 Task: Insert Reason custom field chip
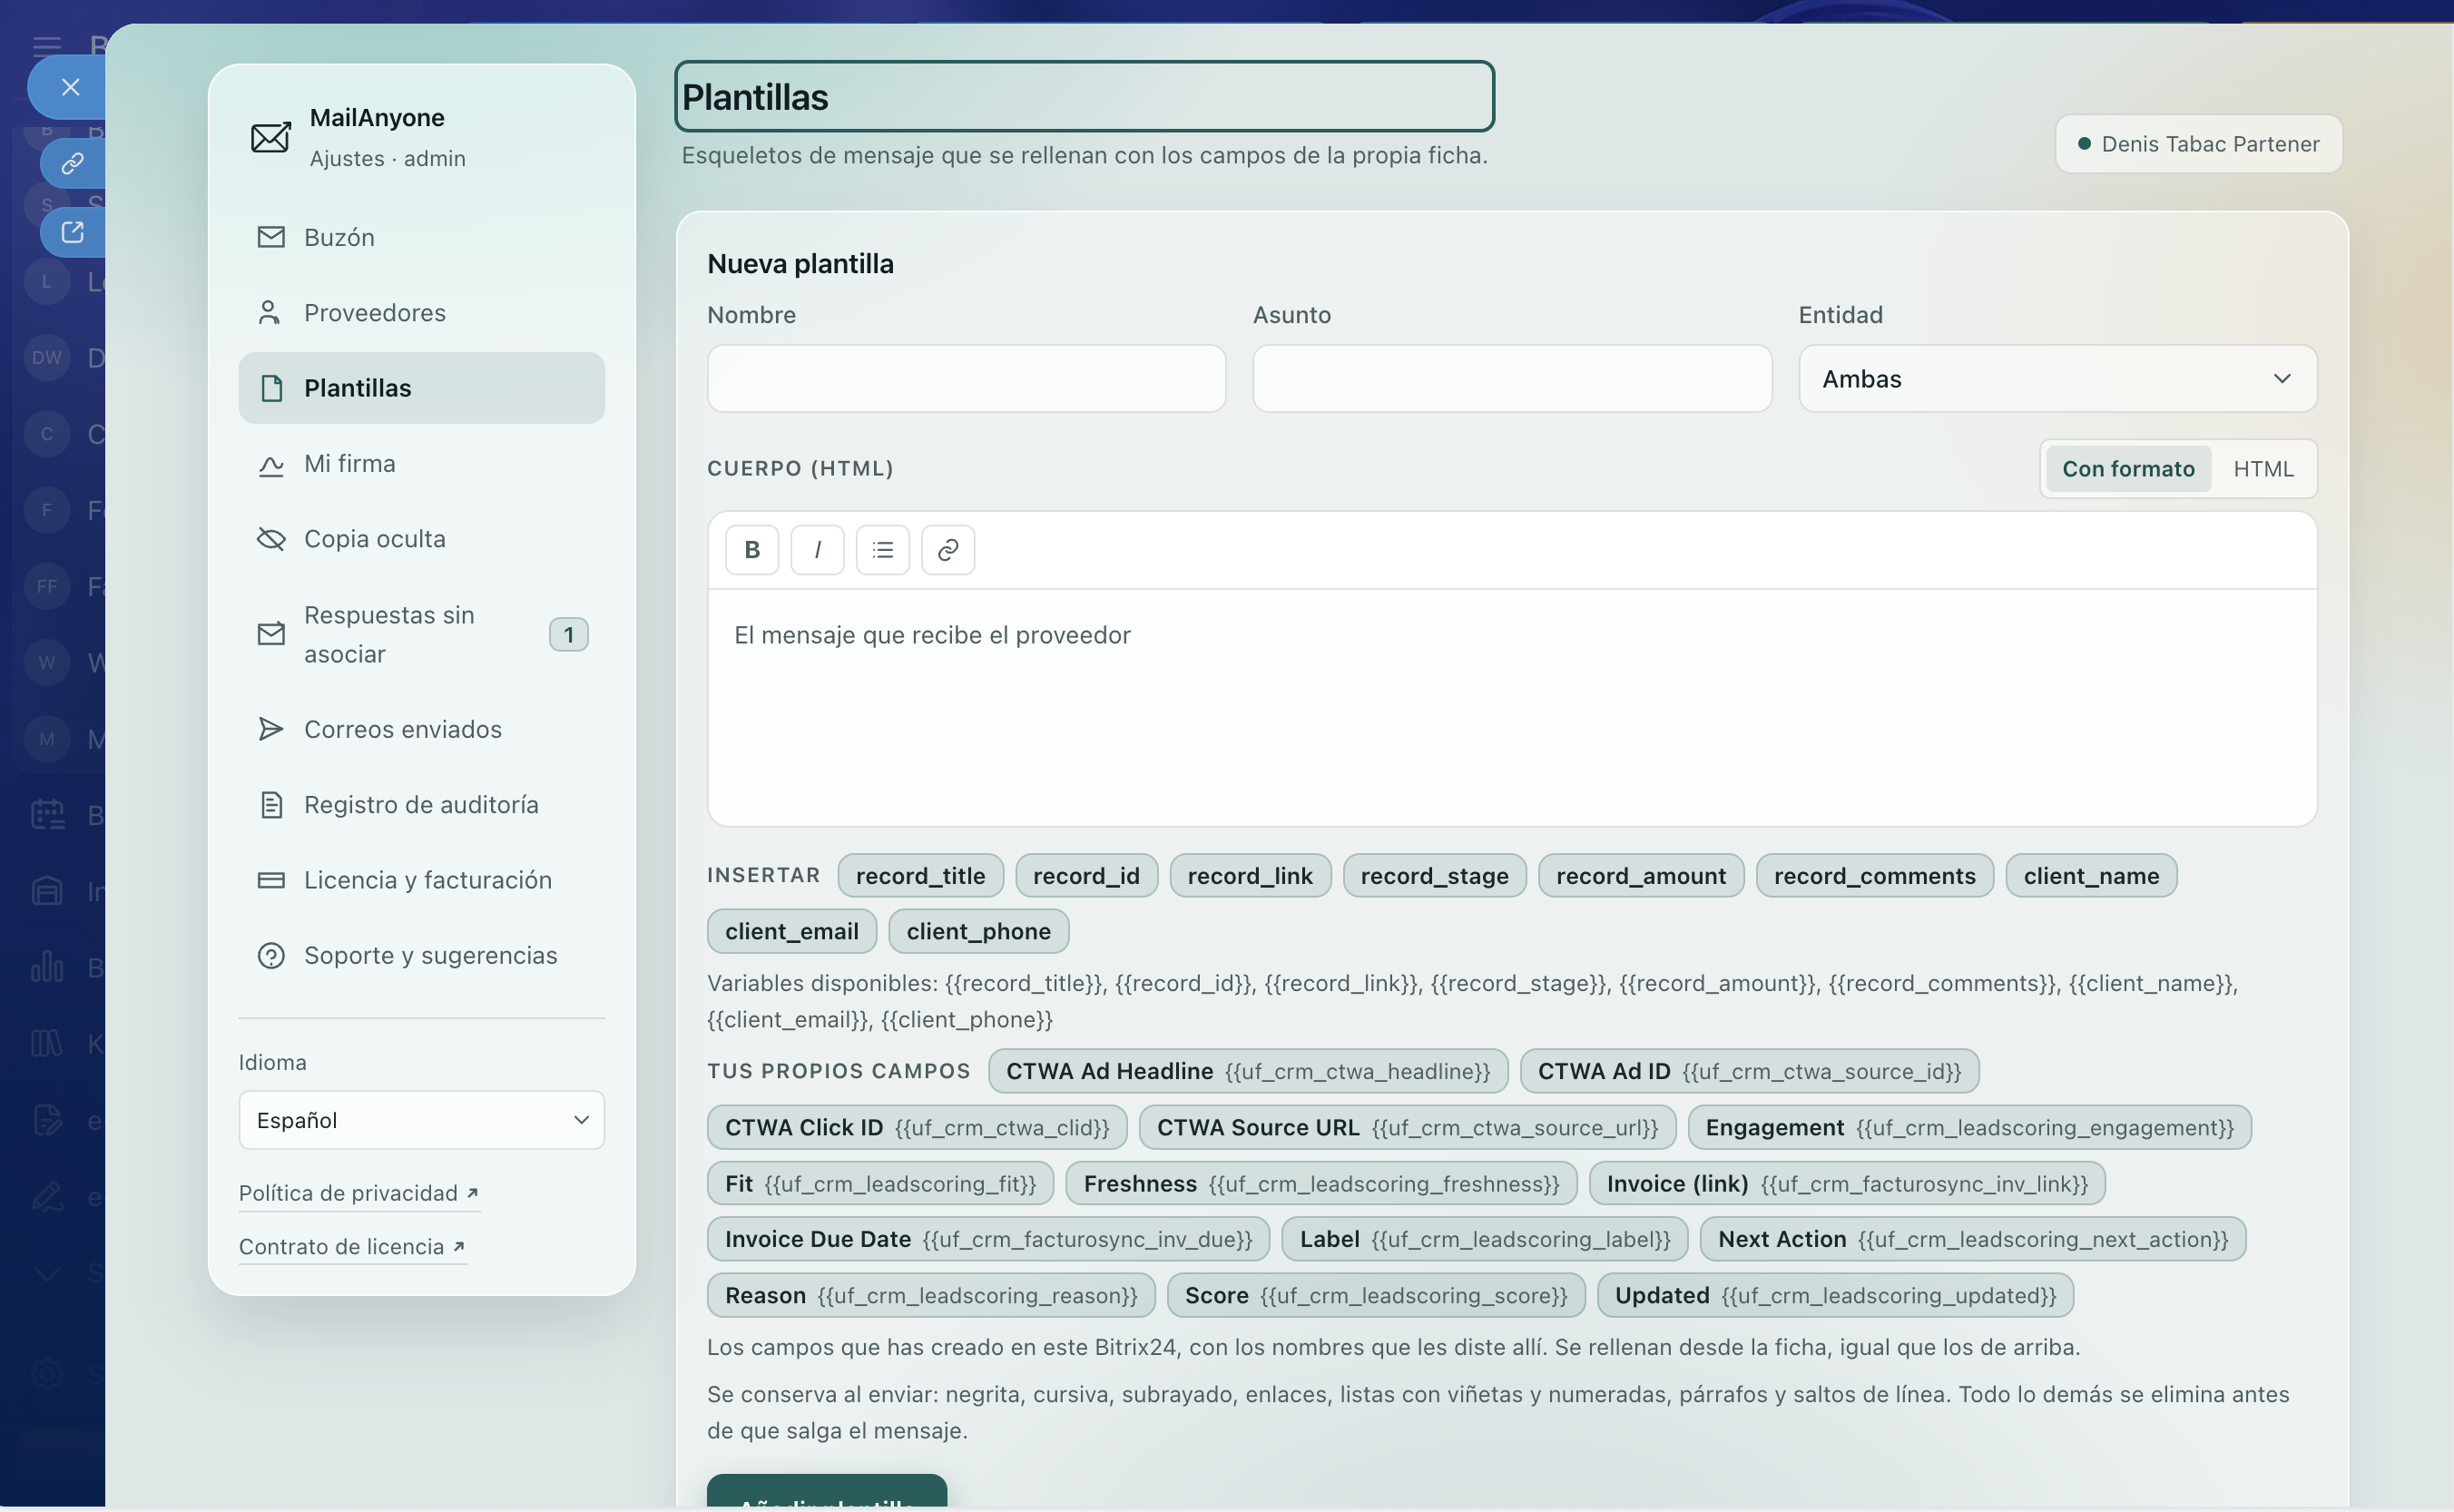(931, 1295)
